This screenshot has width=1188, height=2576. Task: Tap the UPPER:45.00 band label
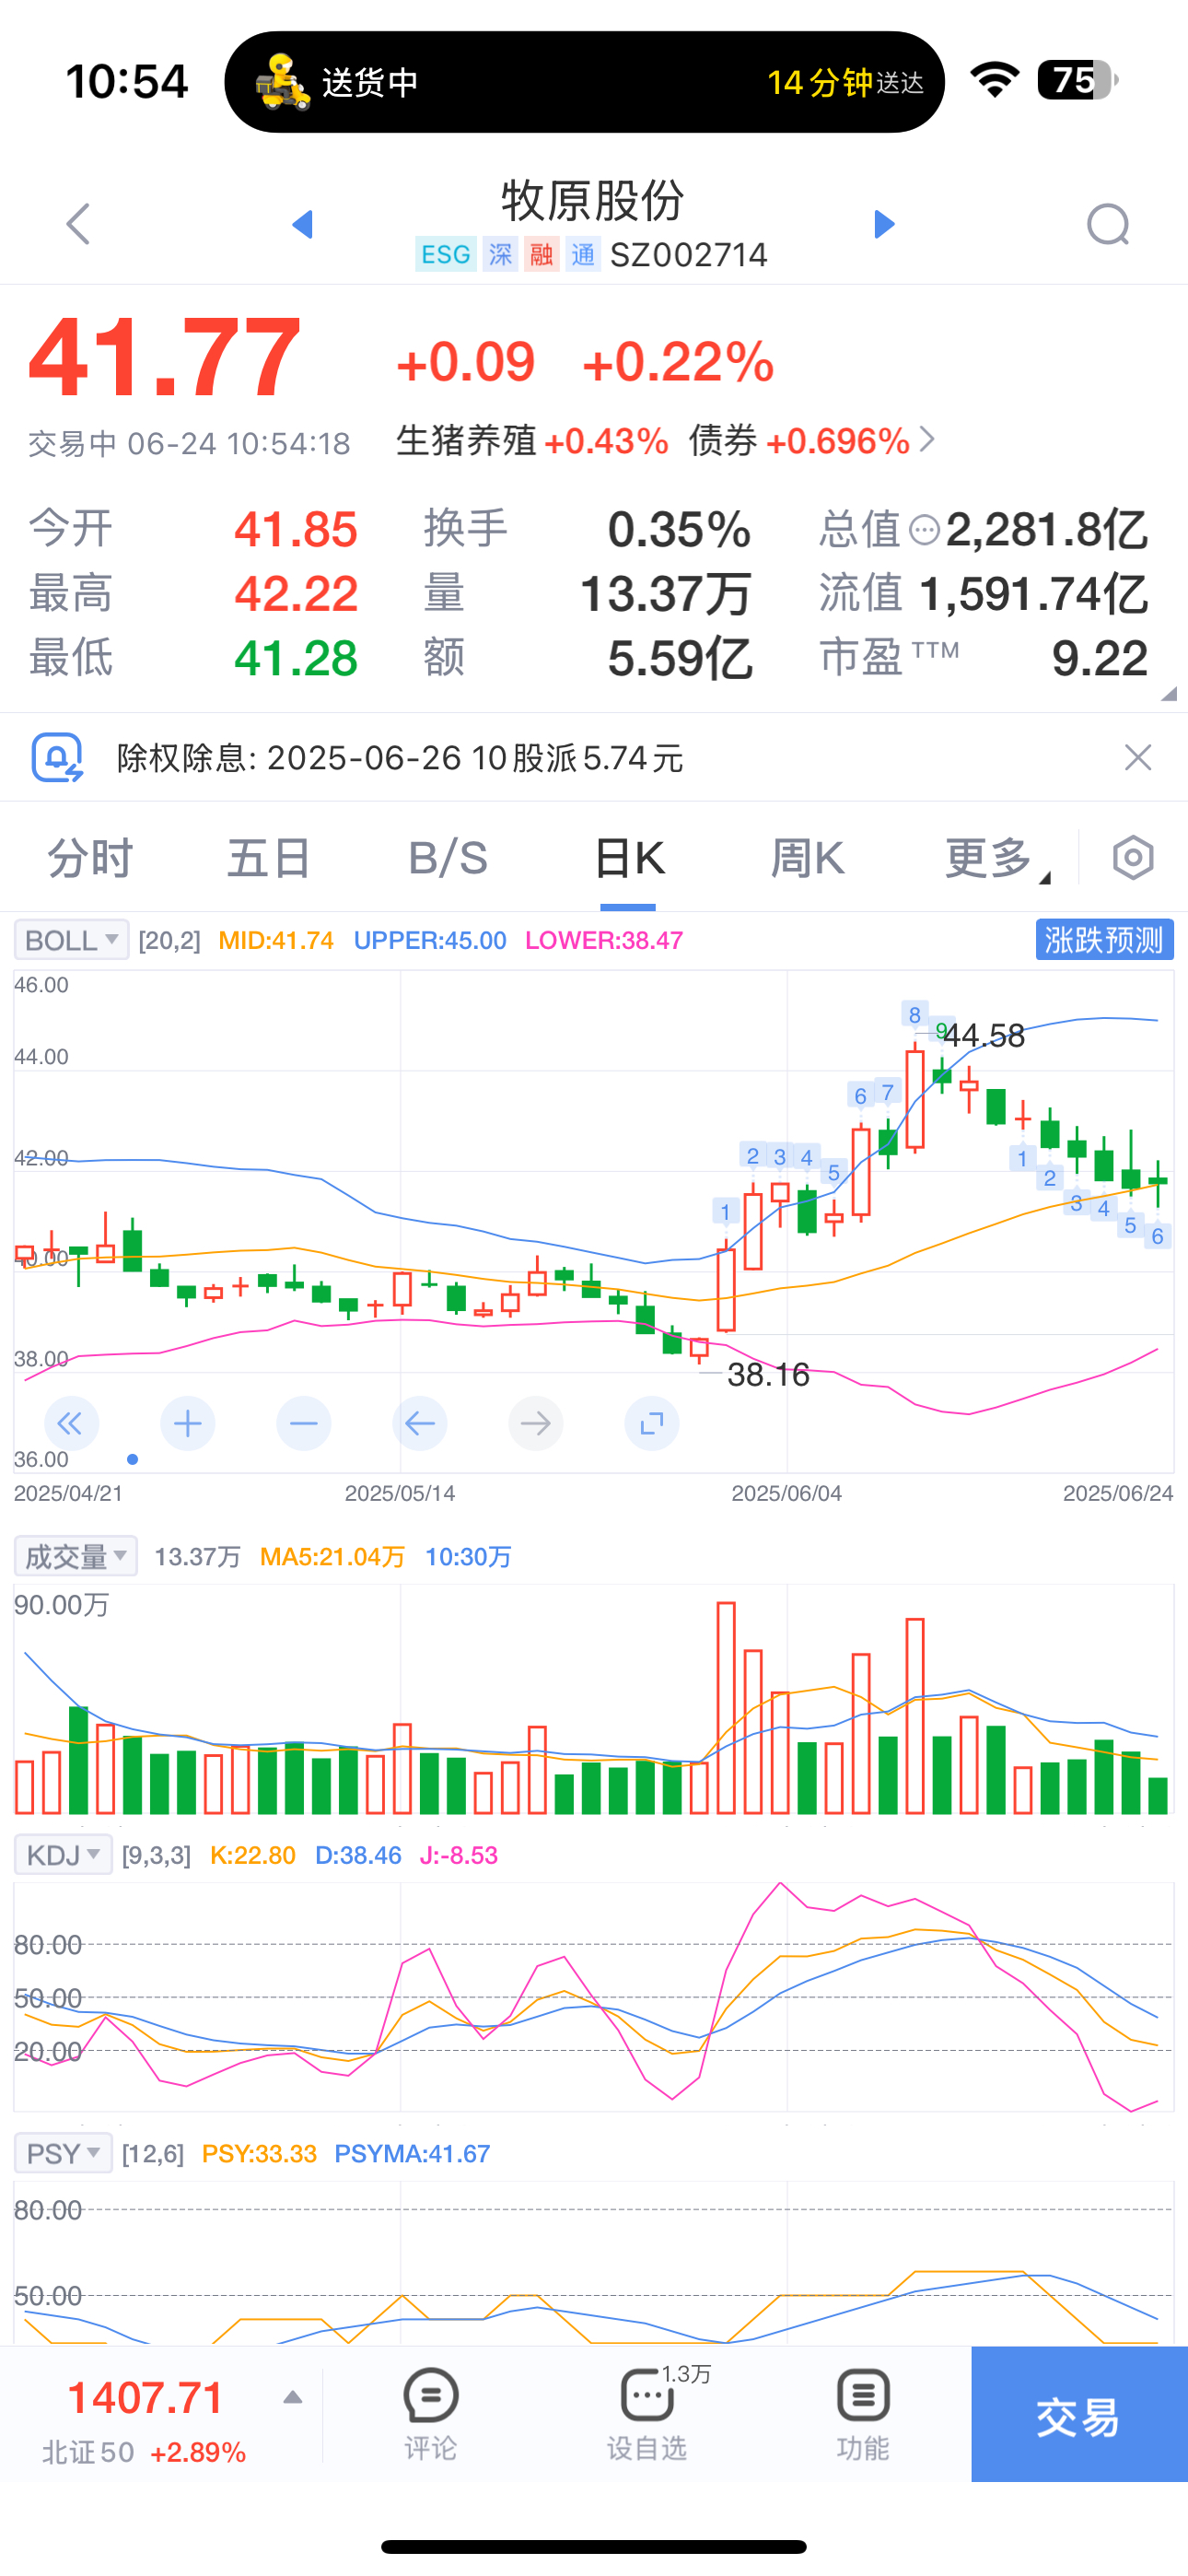(x=430, y=940)
